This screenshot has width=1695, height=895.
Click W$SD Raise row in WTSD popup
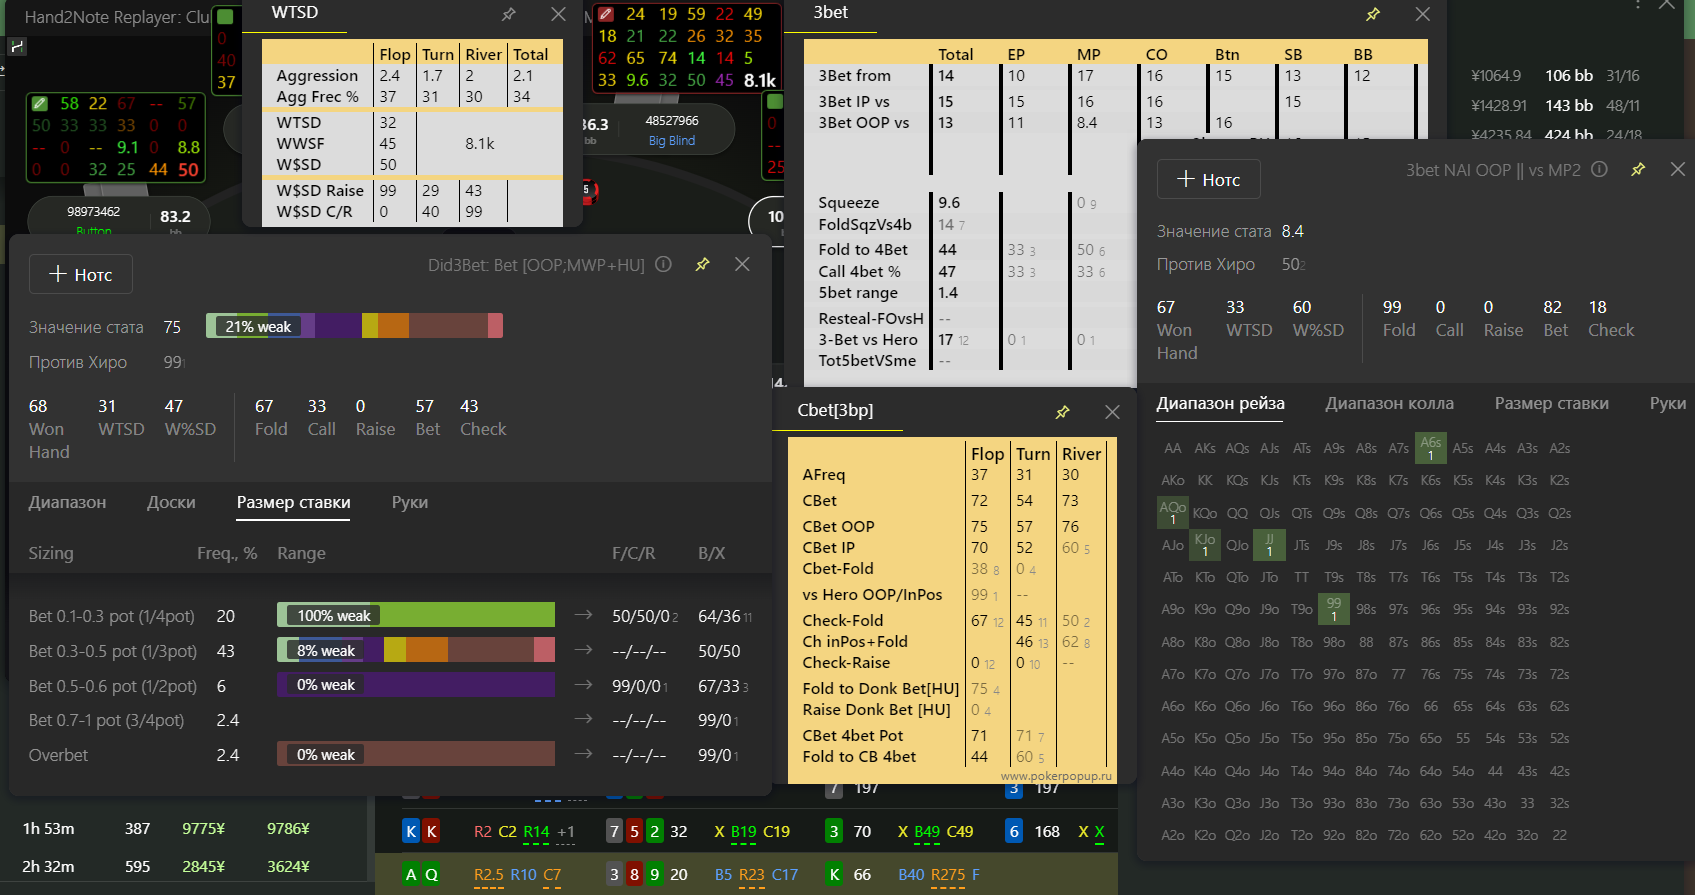click(x=320, y=190)
